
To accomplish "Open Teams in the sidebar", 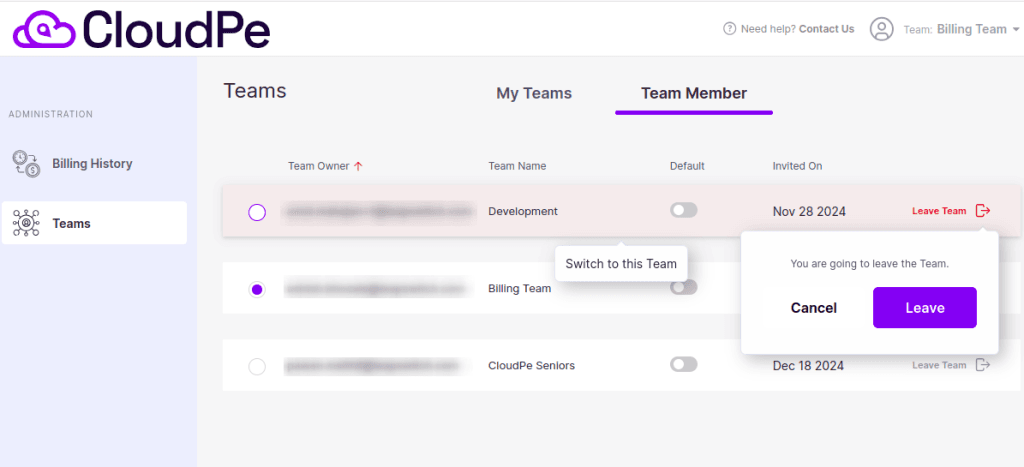I will click(94, 223).
